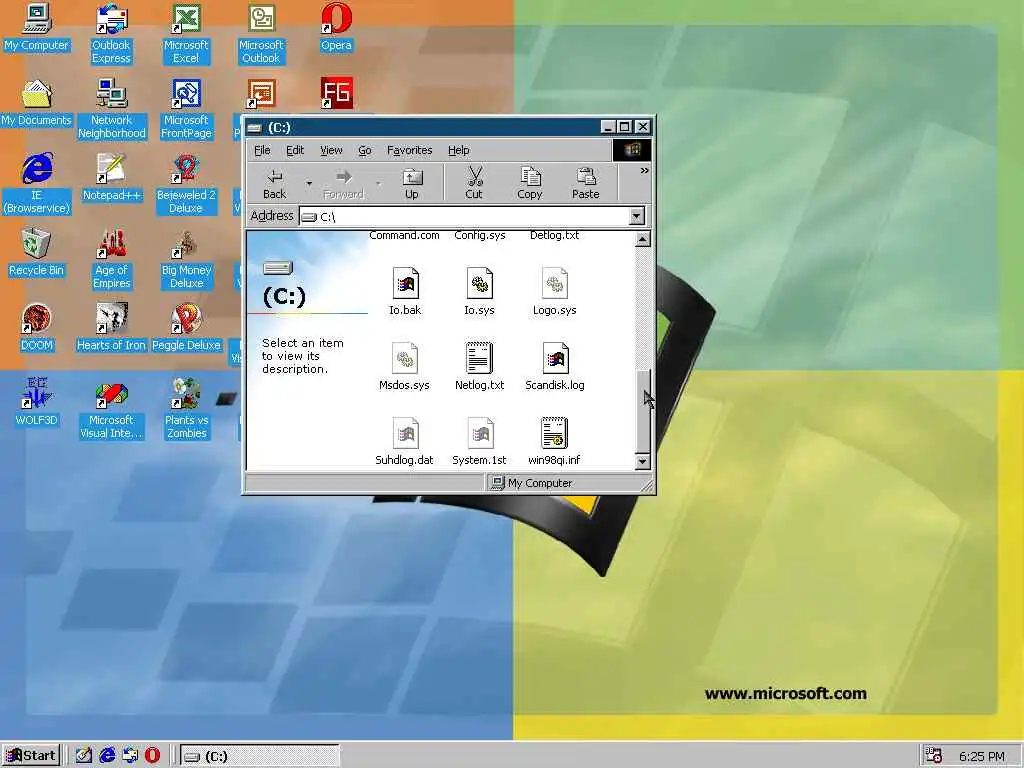Select the Opera desktop shortcut
This screenshot has width=1024, height=768.
[x=336, y=27]
